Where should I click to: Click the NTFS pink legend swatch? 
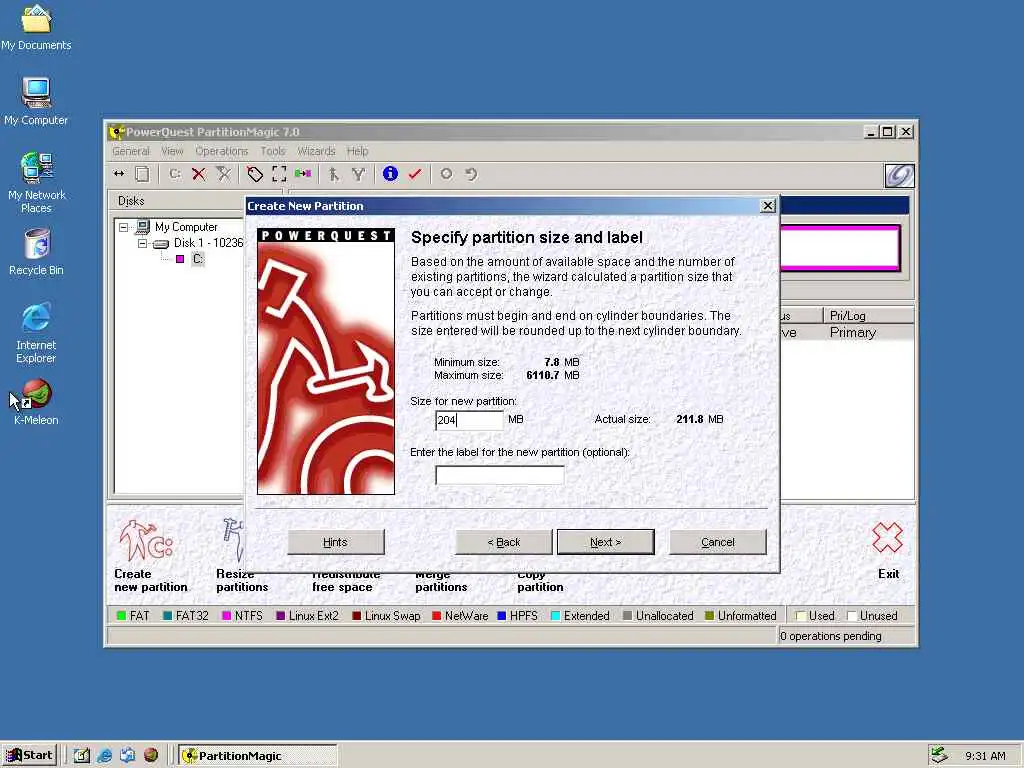tap(227, 616)
